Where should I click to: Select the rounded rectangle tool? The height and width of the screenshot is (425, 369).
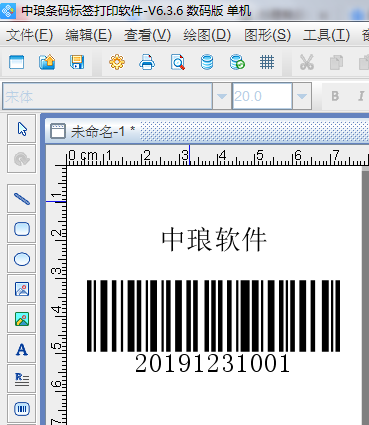22,229
